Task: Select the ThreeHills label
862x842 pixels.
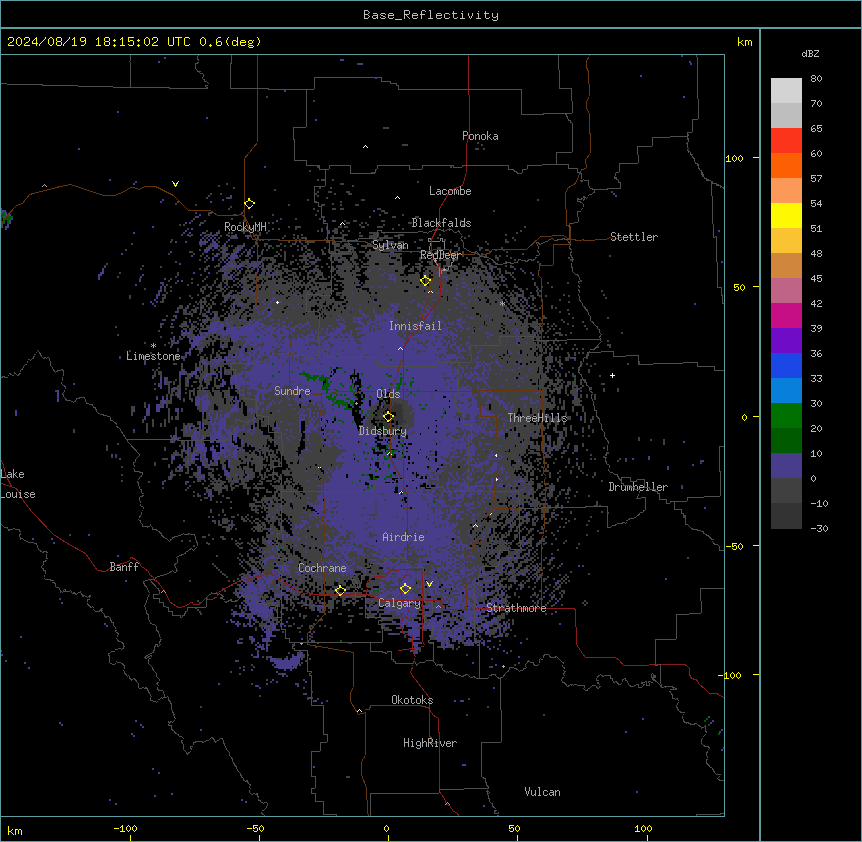Action: tap(537, 418)
